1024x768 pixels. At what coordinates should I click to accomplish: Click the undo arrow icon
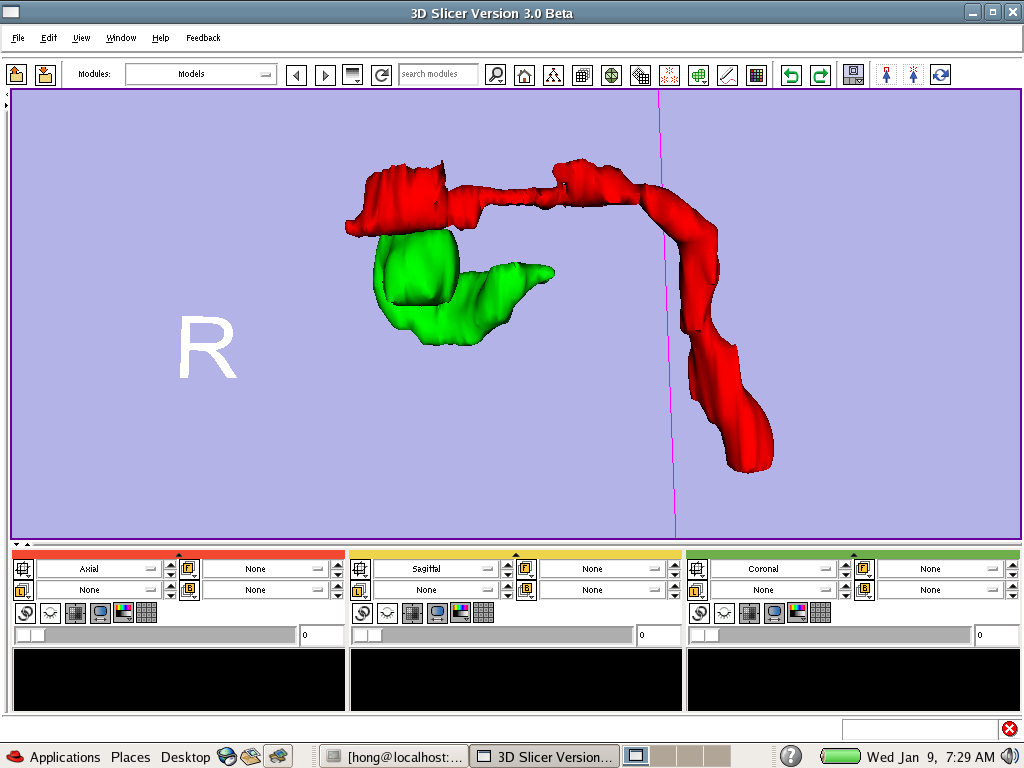(x=791, y=75)
